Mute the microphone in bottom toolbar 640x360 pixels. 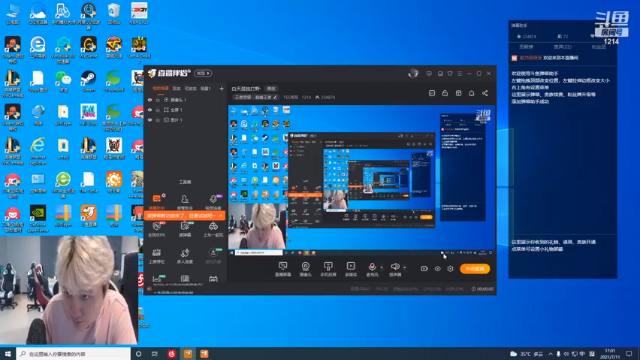click(372, 267)
